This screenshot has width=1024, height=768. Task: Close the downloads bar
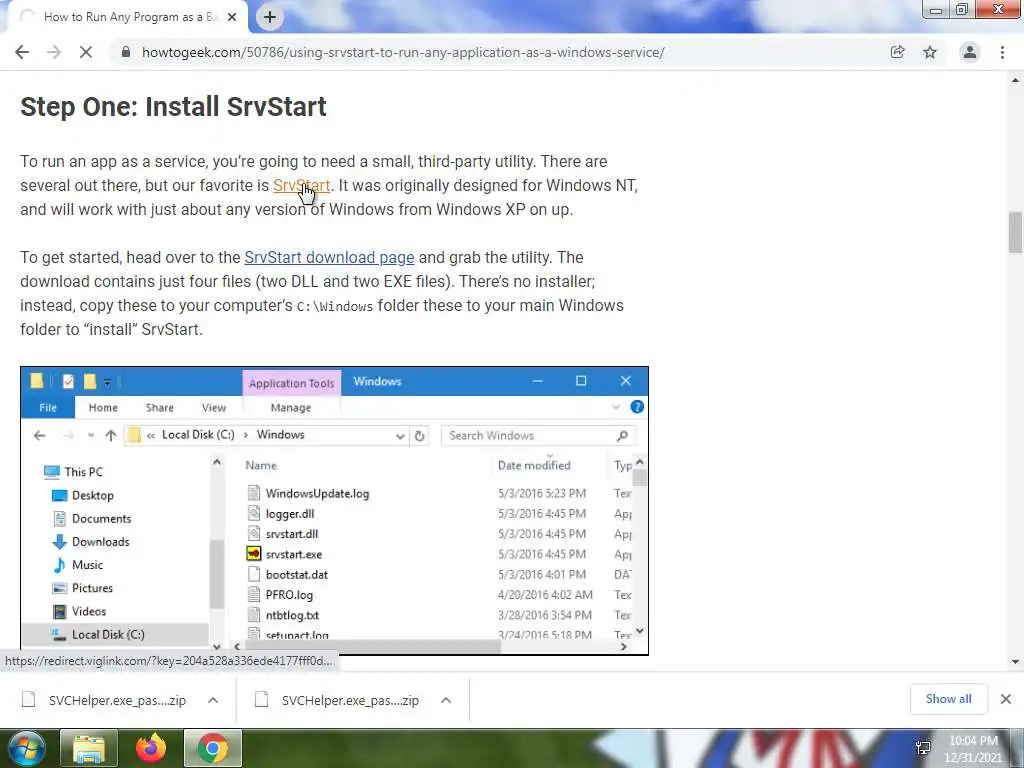[x=1006, y=699]
